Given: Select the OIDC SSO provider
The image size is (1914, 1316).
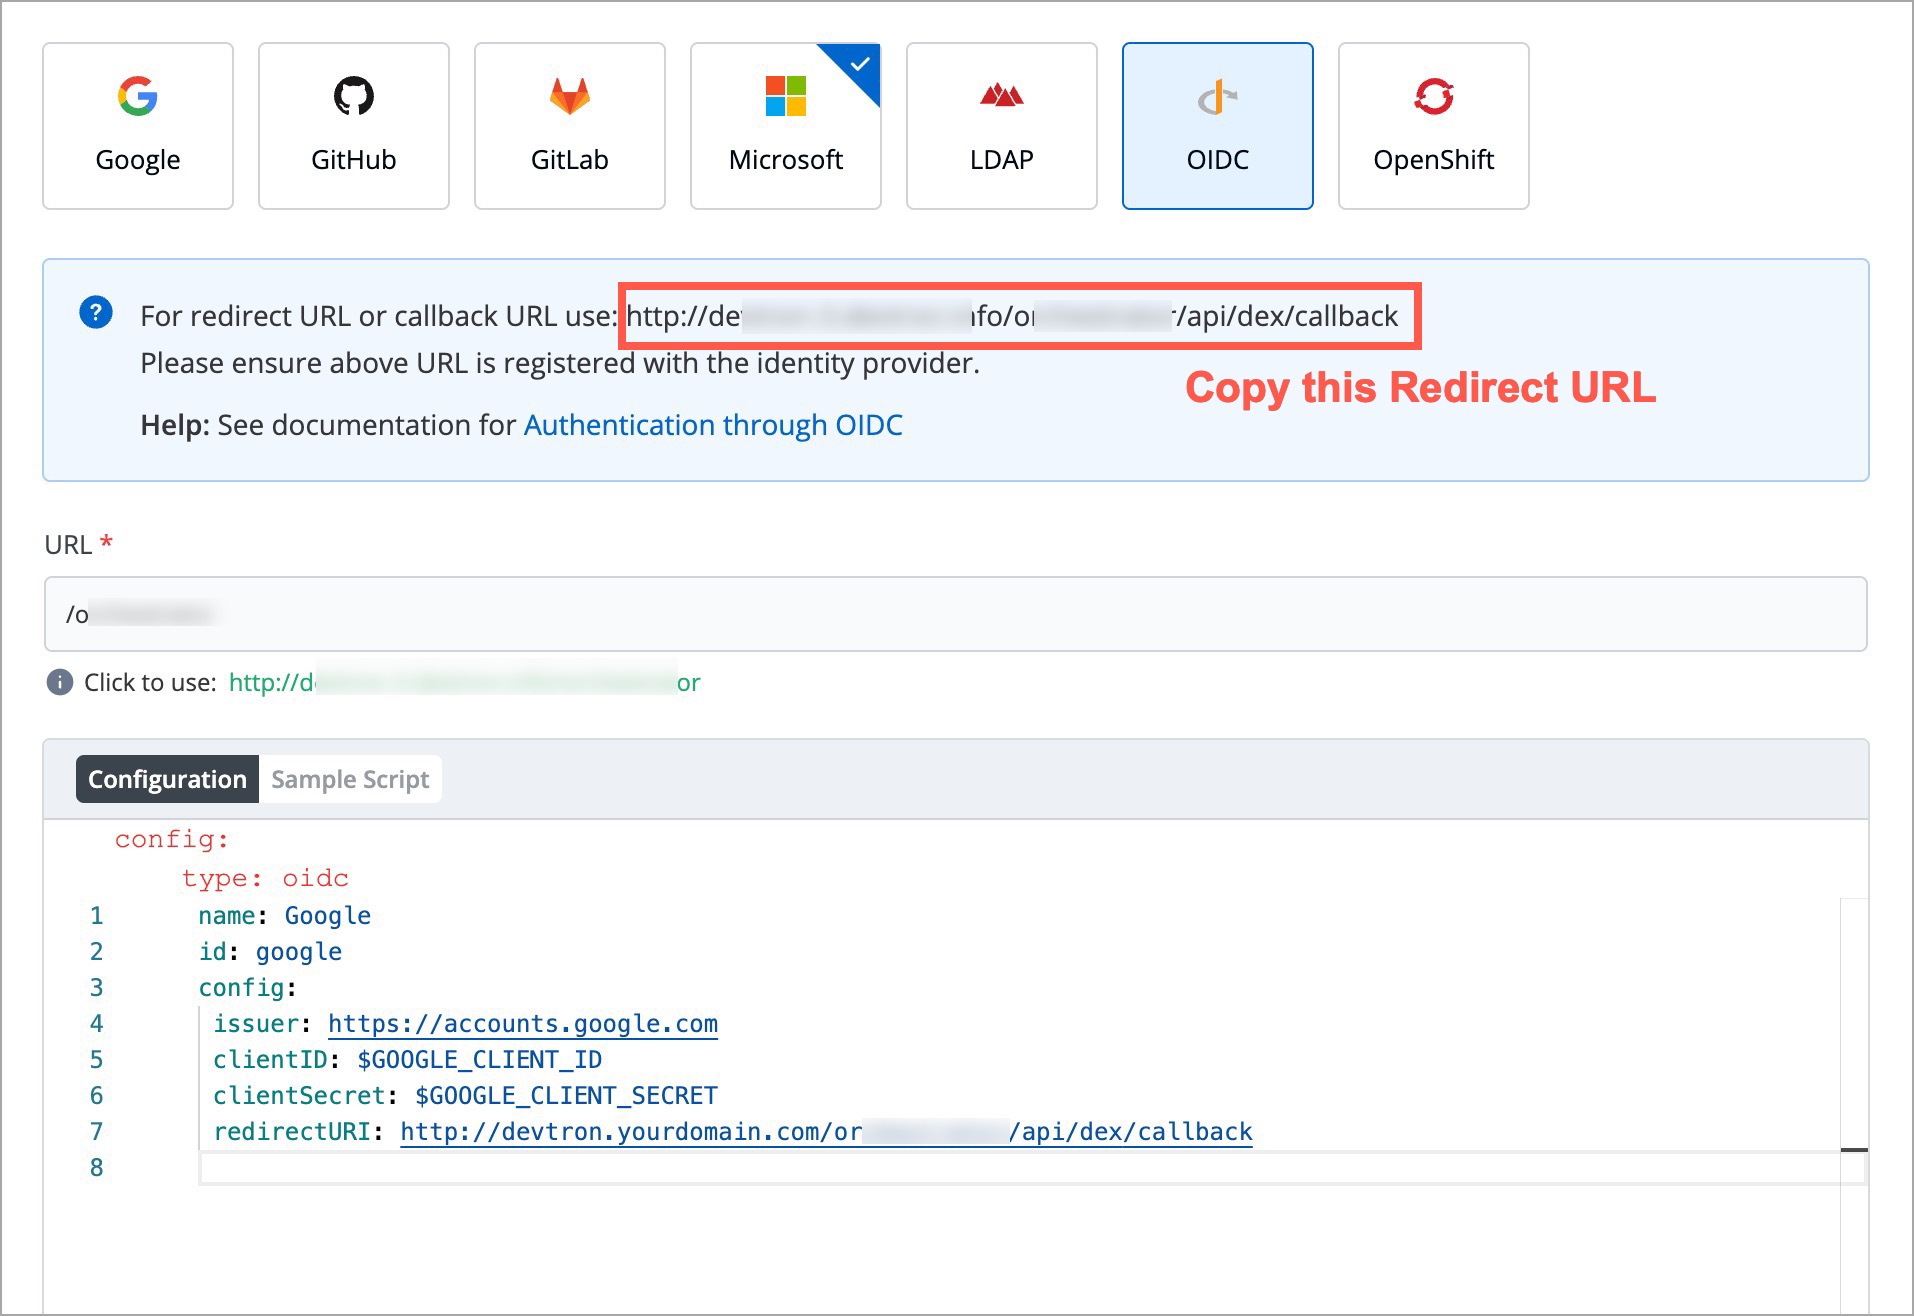Looking at the screenshot, I should pyautogui.click(x=1217, y=125).
